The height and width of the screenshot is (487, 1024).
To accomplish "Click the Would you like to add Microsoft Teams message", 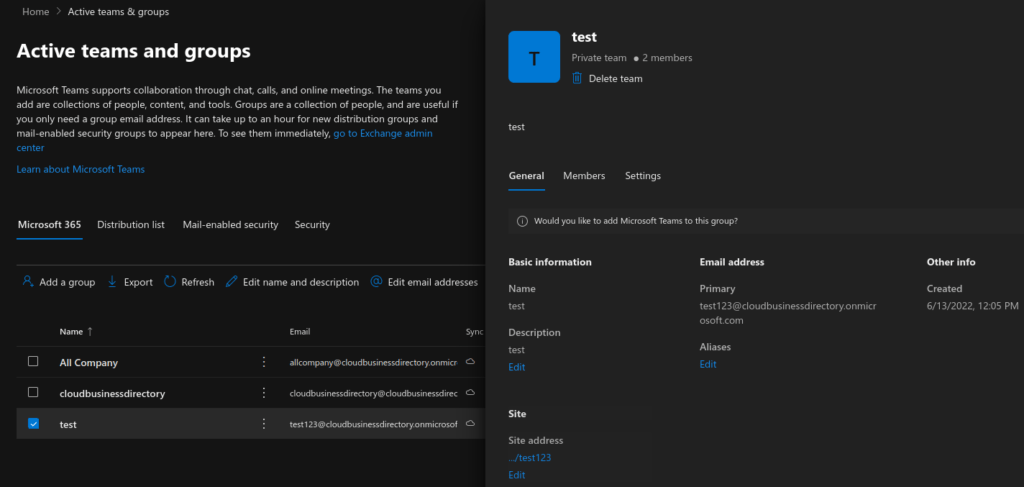I will [x=636, y=221].
